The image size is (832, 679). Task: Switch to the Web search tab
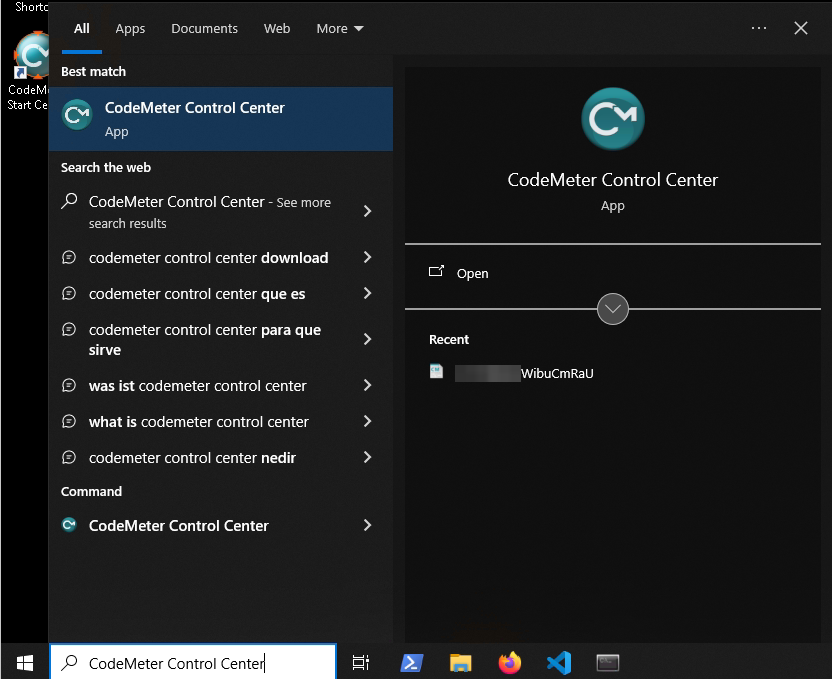point(277,29)
